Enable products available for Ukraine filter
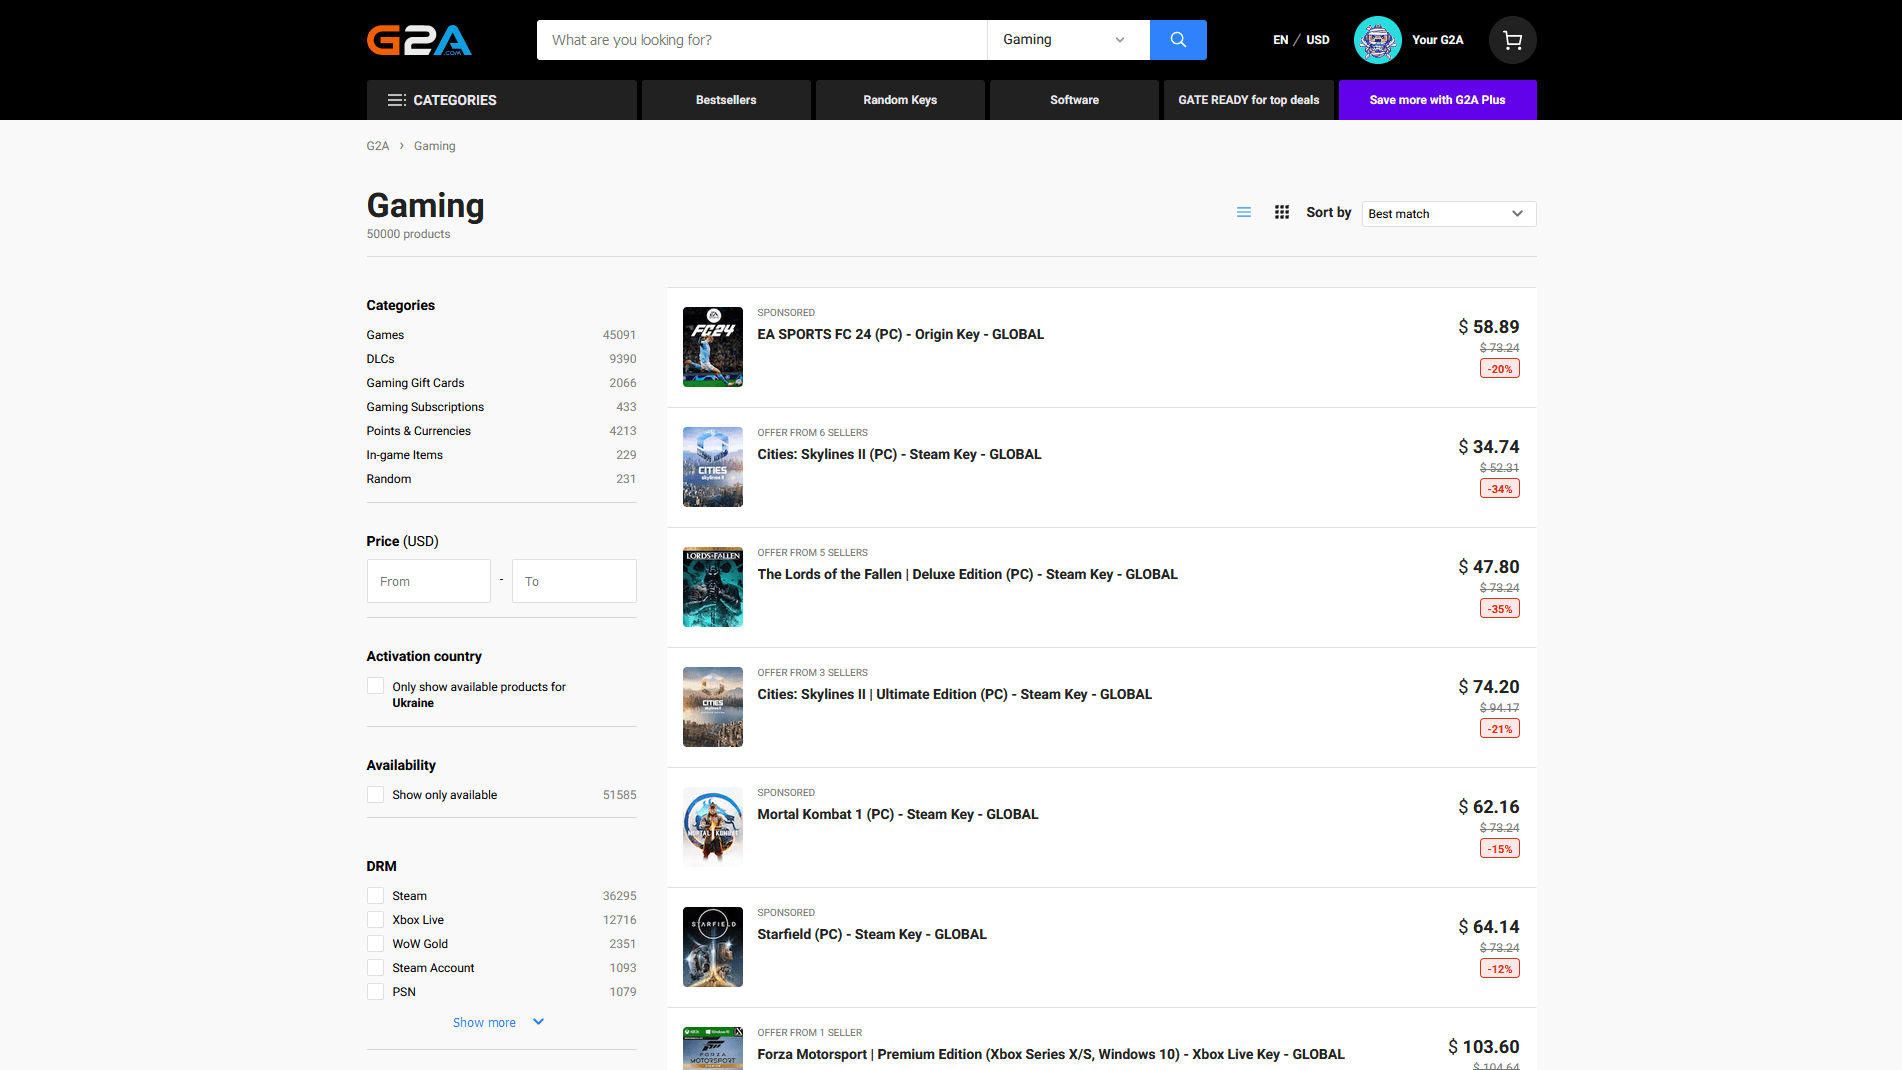The height and width of the screenshot is (1070, 1902). pyautogui.click(x=375, y=685)
